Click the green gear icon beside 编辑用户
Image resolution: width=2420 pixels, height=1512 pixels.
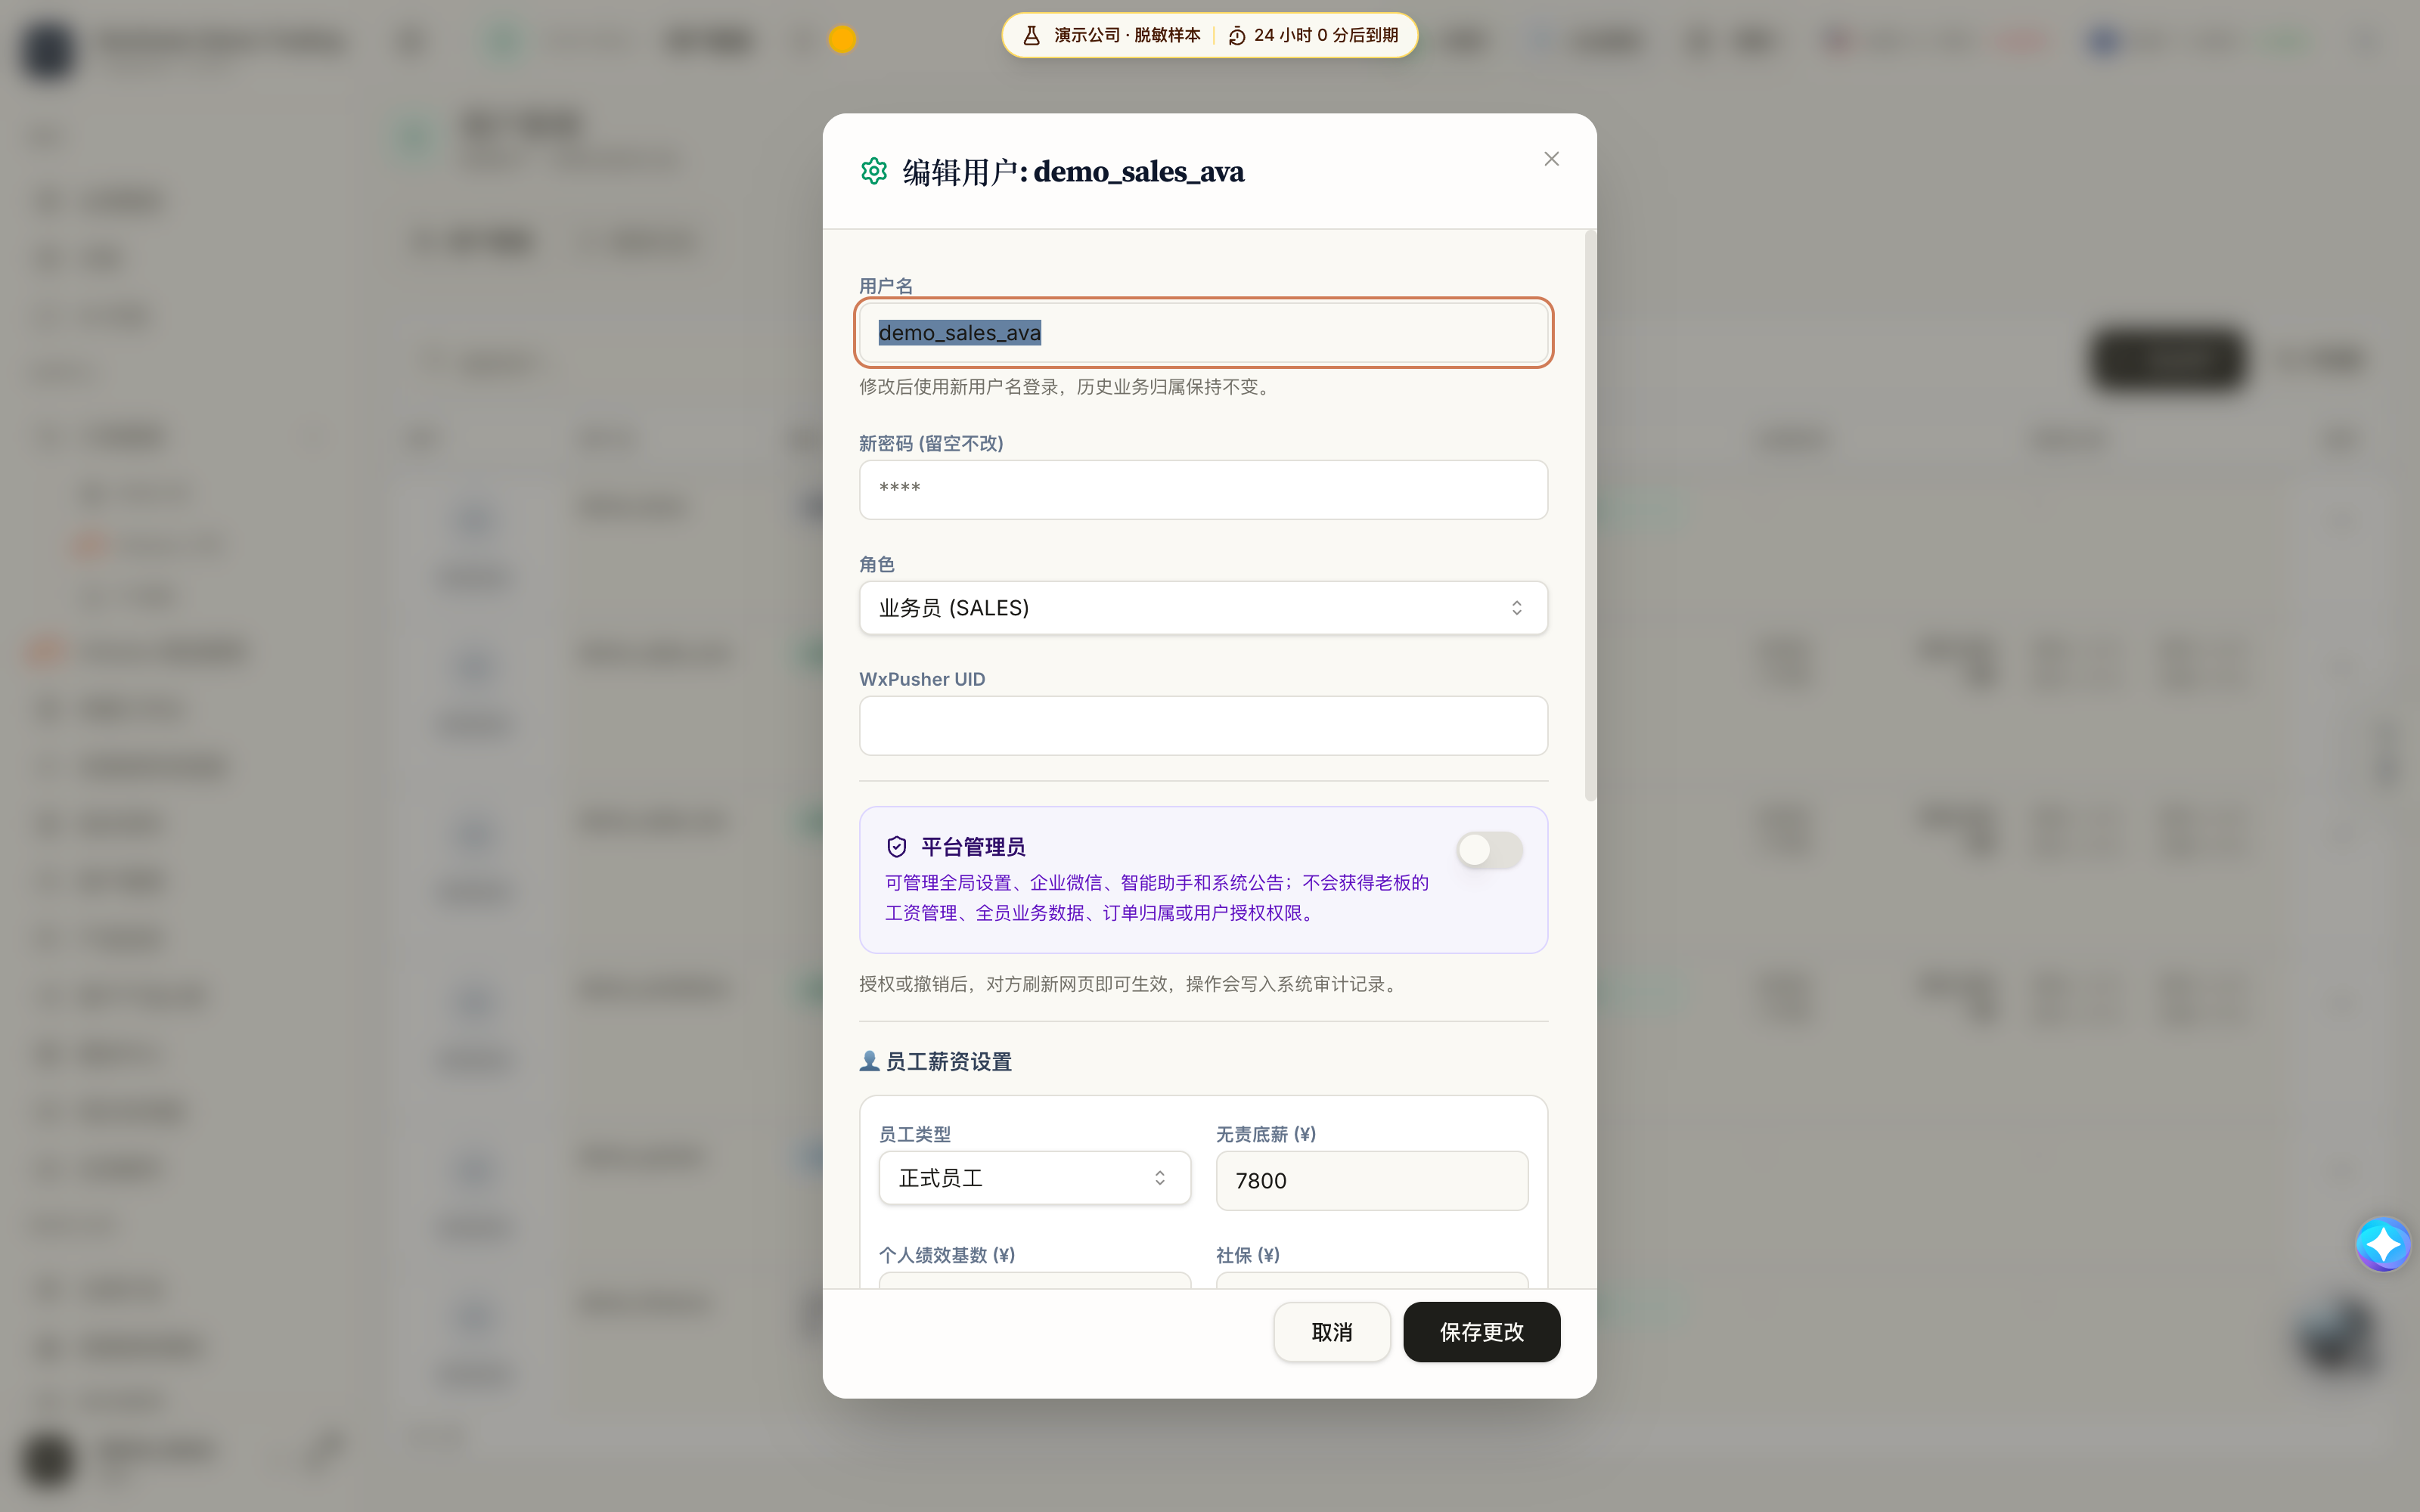pyautogui.click(x=874, y=171)
